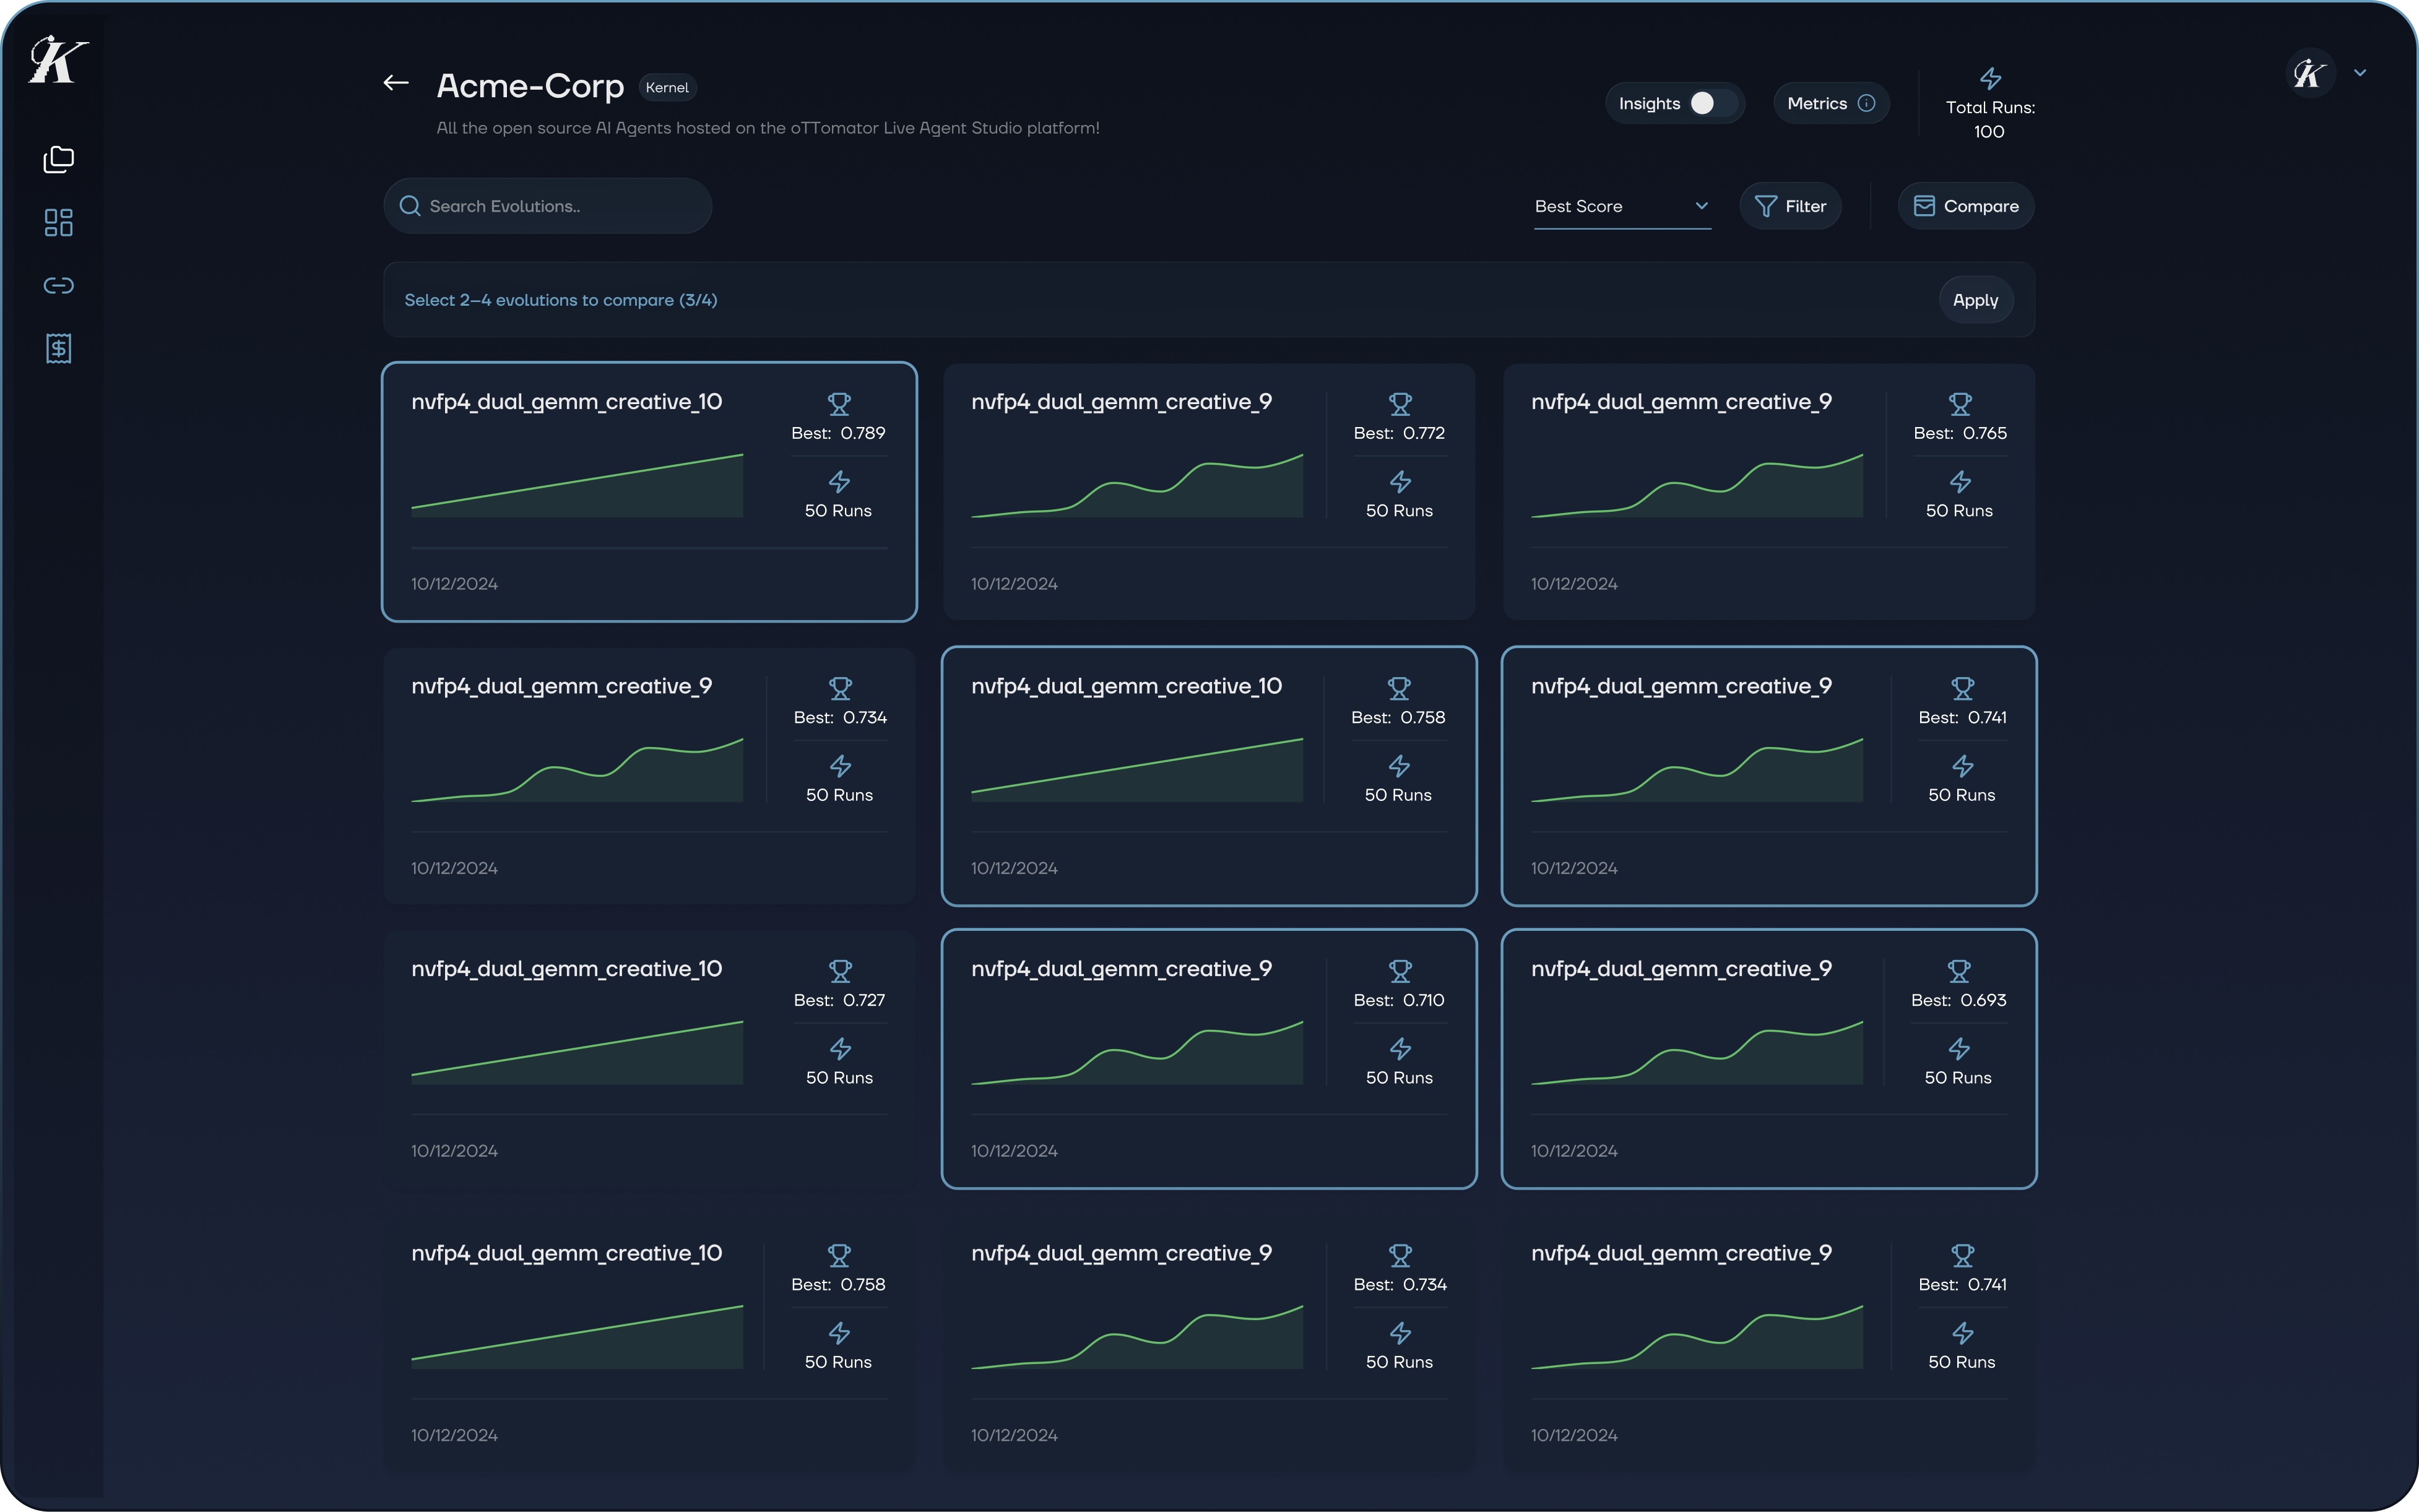Click the Search Evolutions input field
Viewport: 2419px width, 1512px height.
[560, 206]
